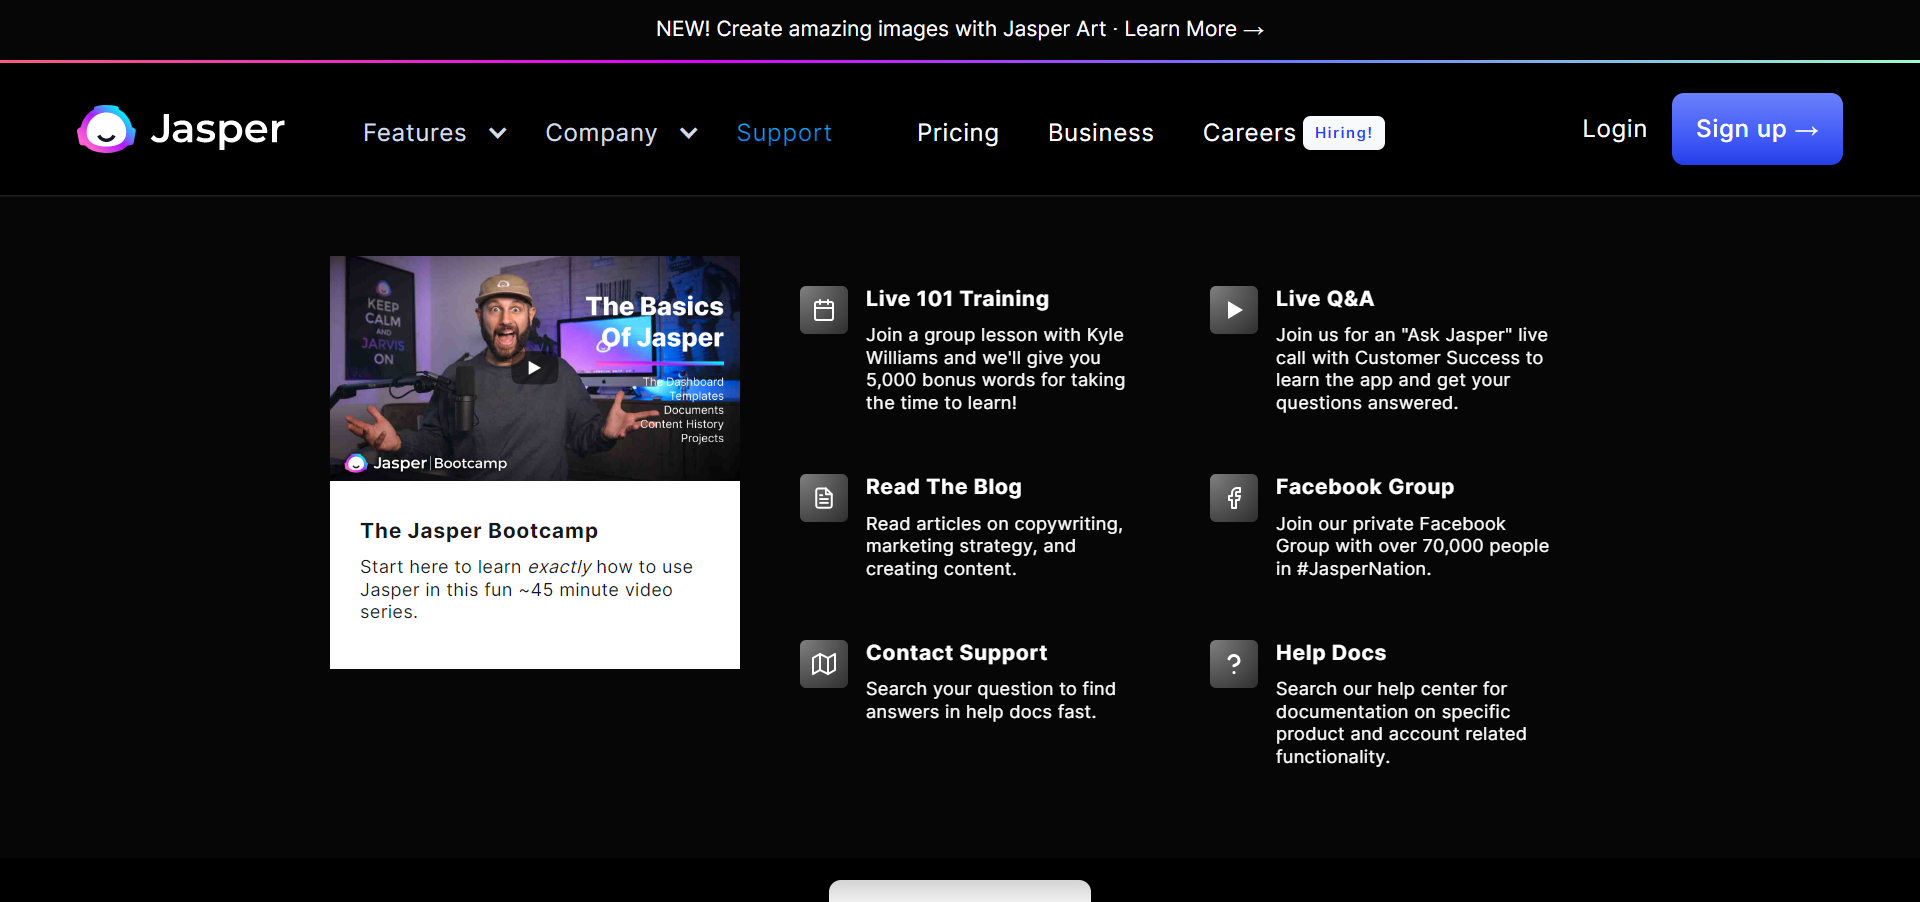Go to the Pricing page
The image size is (1920, 902).
point(957,133)
